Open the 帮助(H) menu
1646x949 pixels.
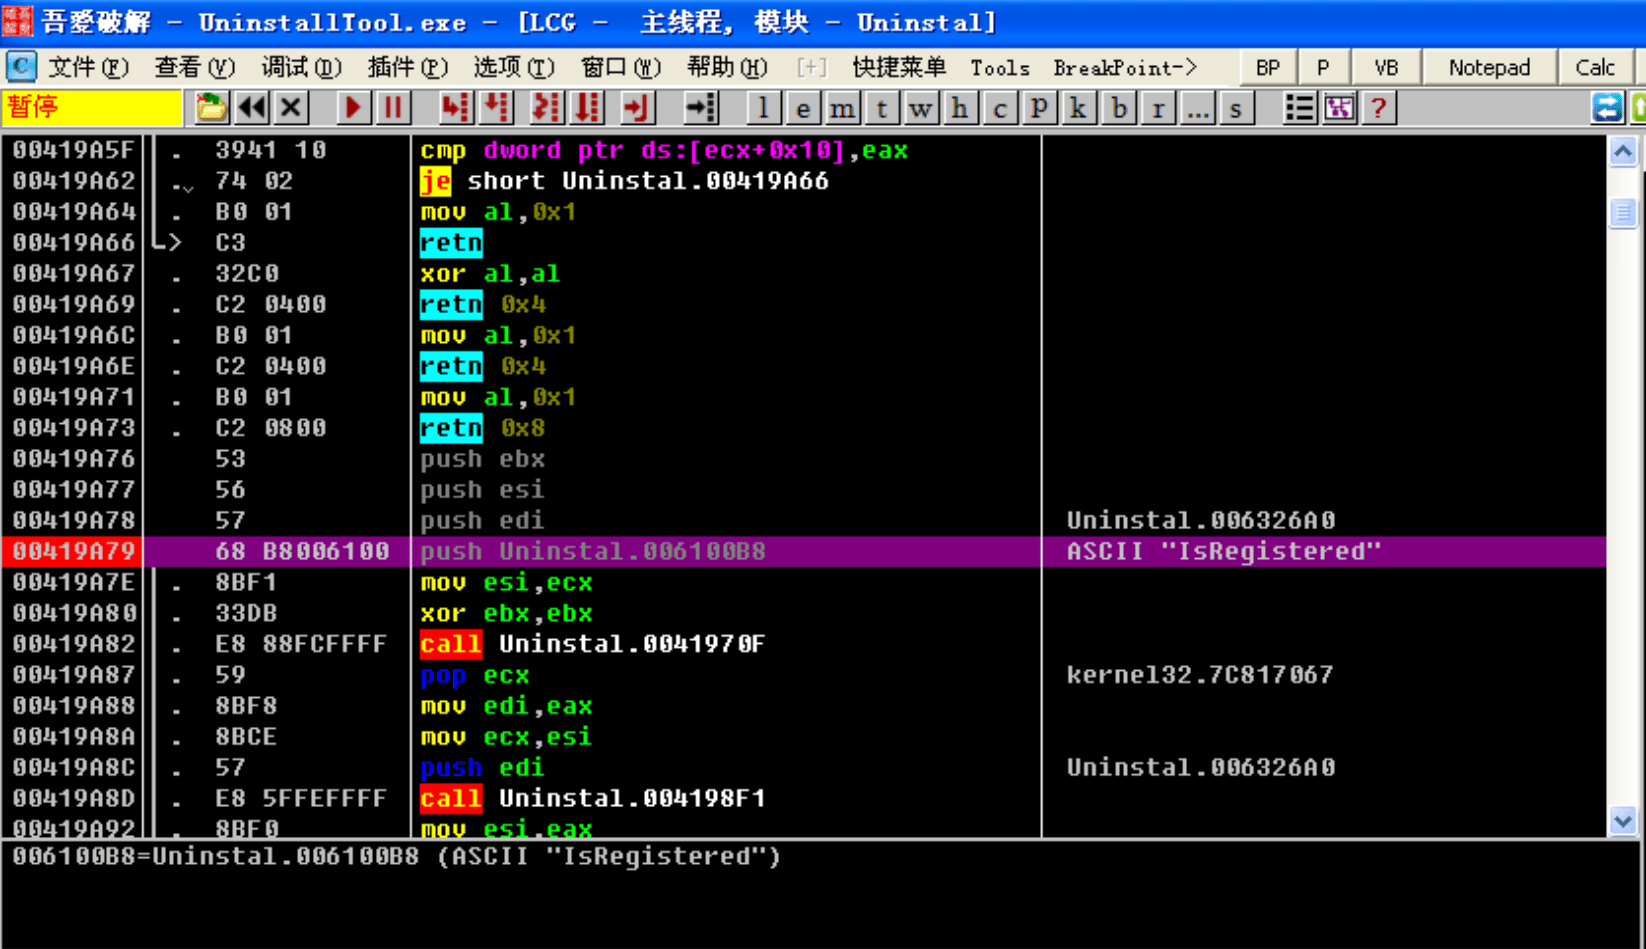[x=727, y=67]
